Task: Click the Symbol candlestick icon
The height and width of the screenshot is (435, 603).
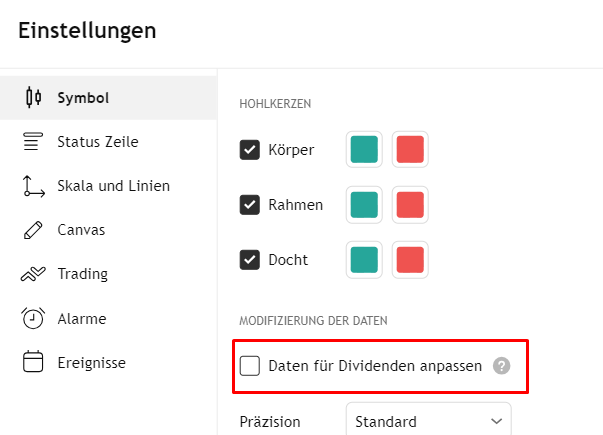Action: click(x=34, y=97)
